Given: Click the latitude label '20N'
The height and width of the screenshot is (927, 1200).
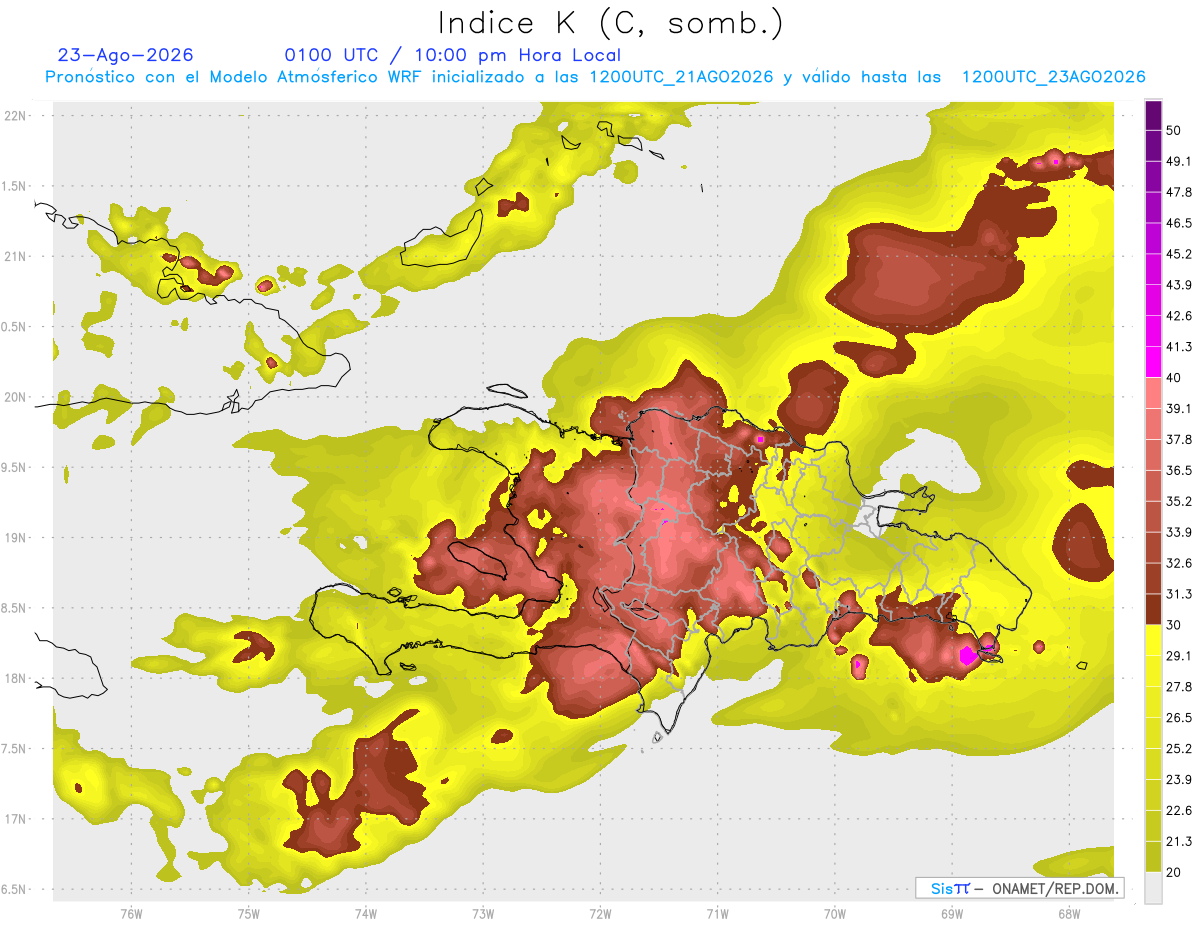Looking at the screenshot, I should pyautogui.click(x=15, y=397).
